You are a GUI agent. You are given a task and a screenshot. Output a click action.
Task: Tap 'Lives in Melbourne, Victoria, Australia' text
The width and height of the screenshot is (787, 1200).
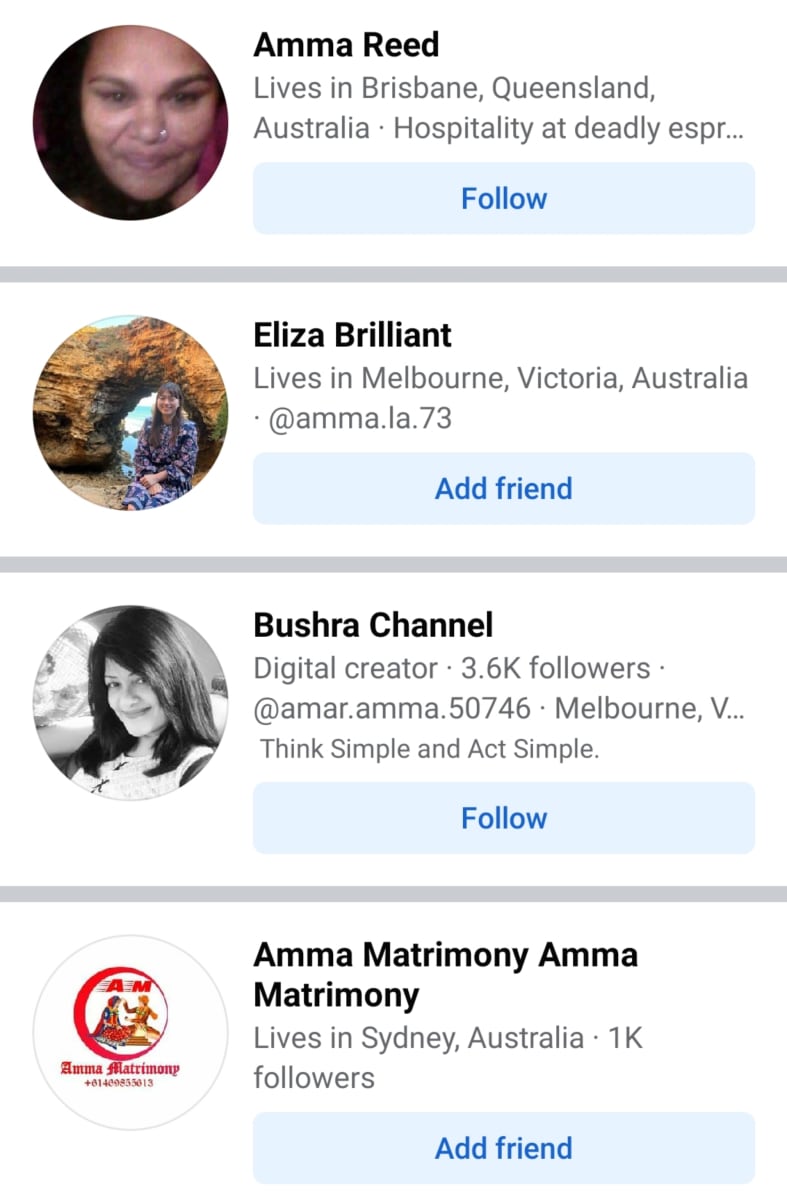(500, 378)
